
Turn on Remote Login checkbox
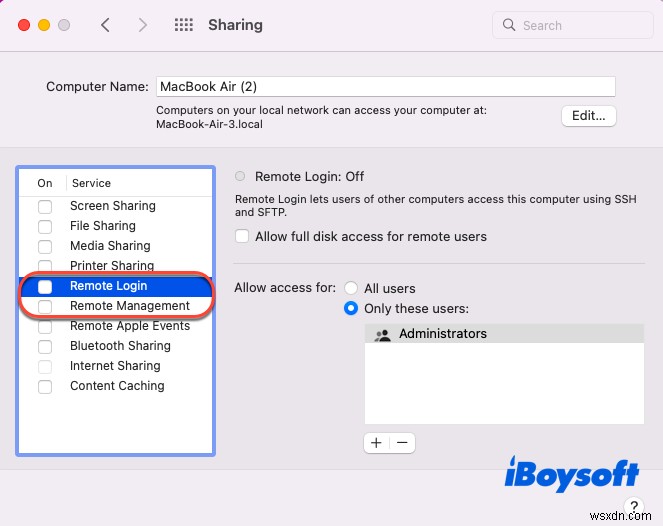(x=45, y=287)
